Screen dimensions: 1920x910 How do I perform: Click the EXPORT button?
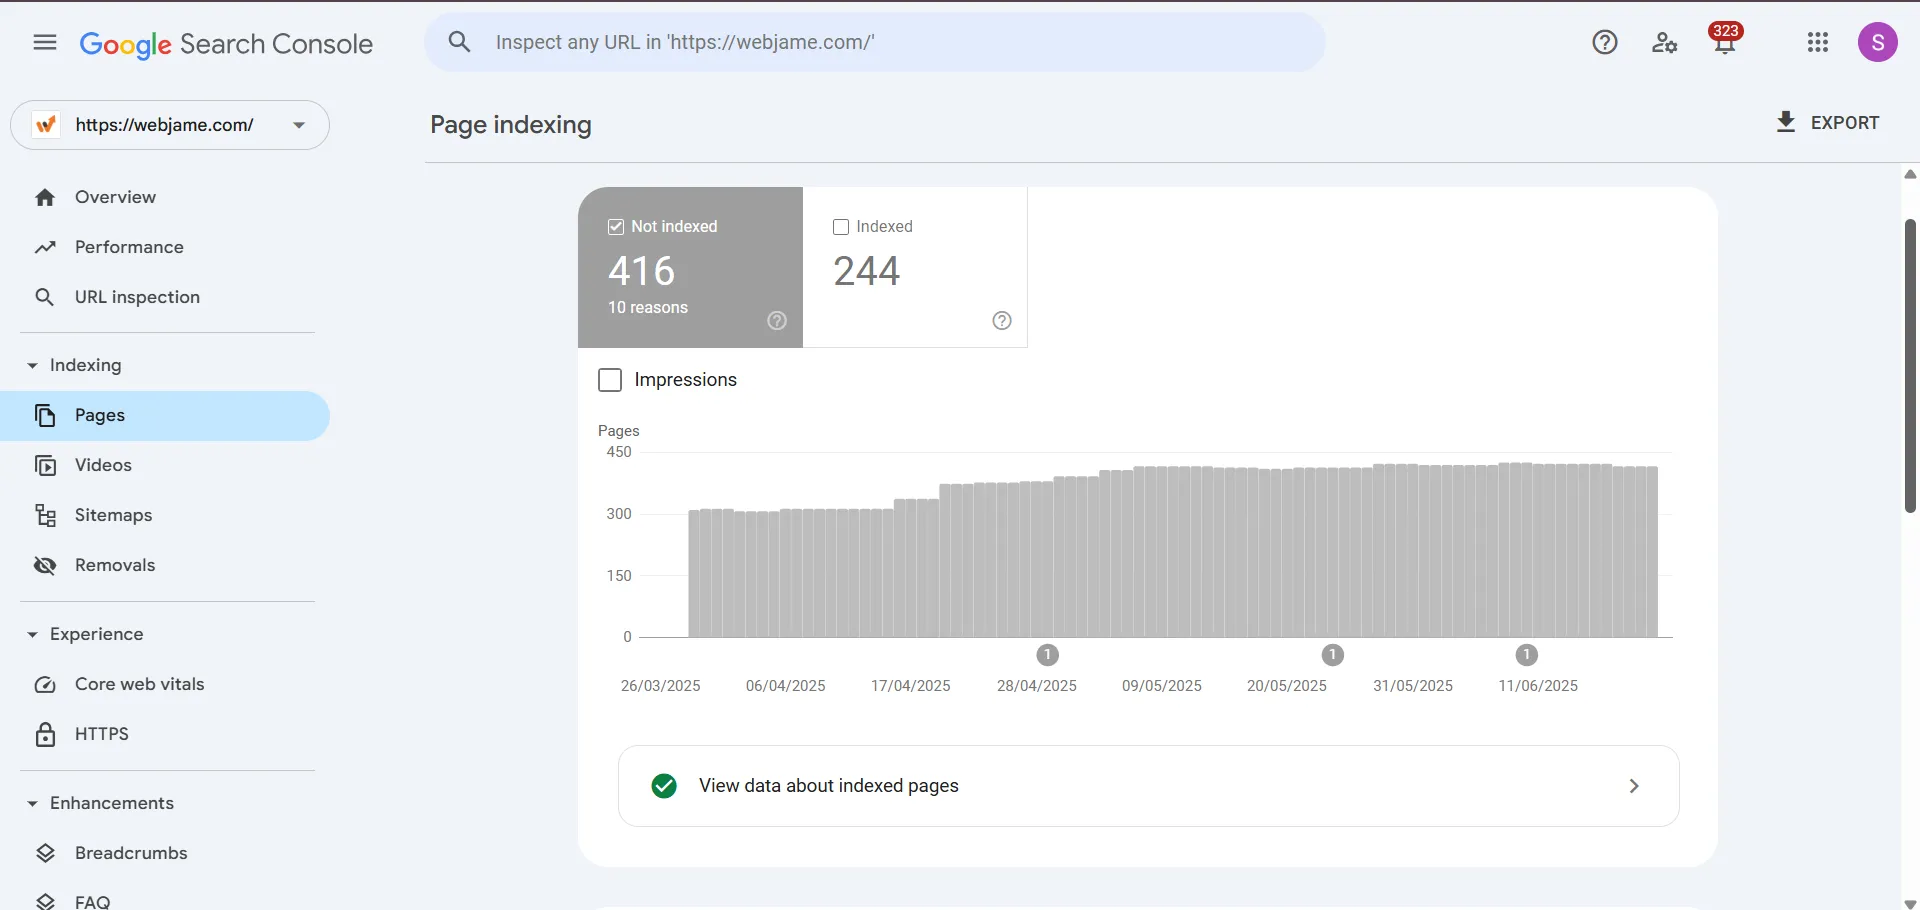(x=1828, y=122)
